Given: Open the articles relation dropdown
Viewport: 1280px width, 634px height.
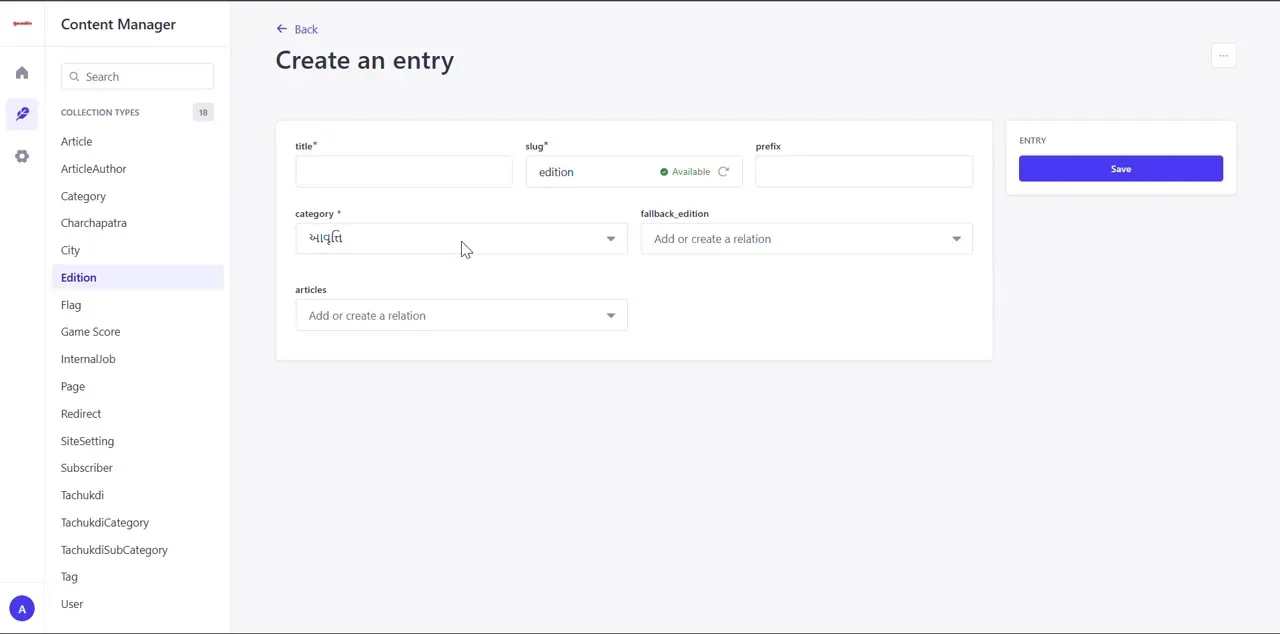Looking at the screenshot, I should tap(461, 316).
